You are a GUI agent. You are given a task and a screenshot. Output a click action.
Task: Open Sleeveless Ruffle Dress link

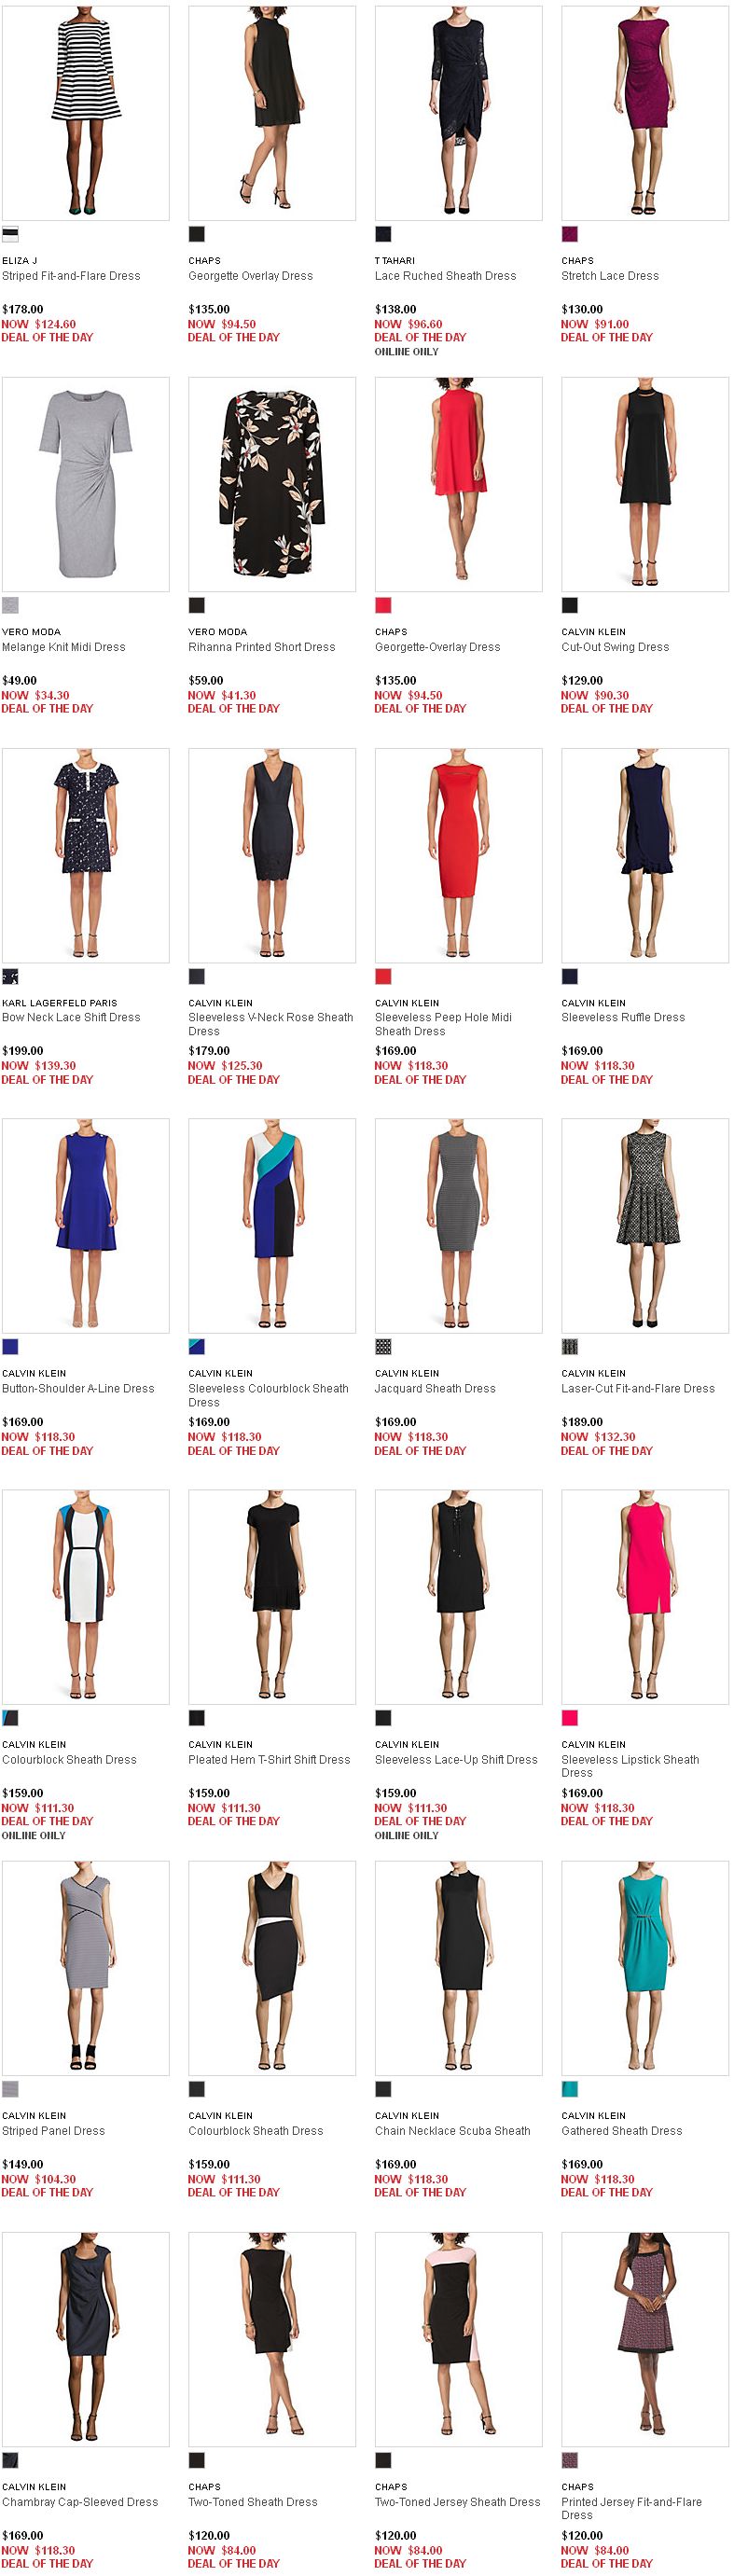[623, 1017]
